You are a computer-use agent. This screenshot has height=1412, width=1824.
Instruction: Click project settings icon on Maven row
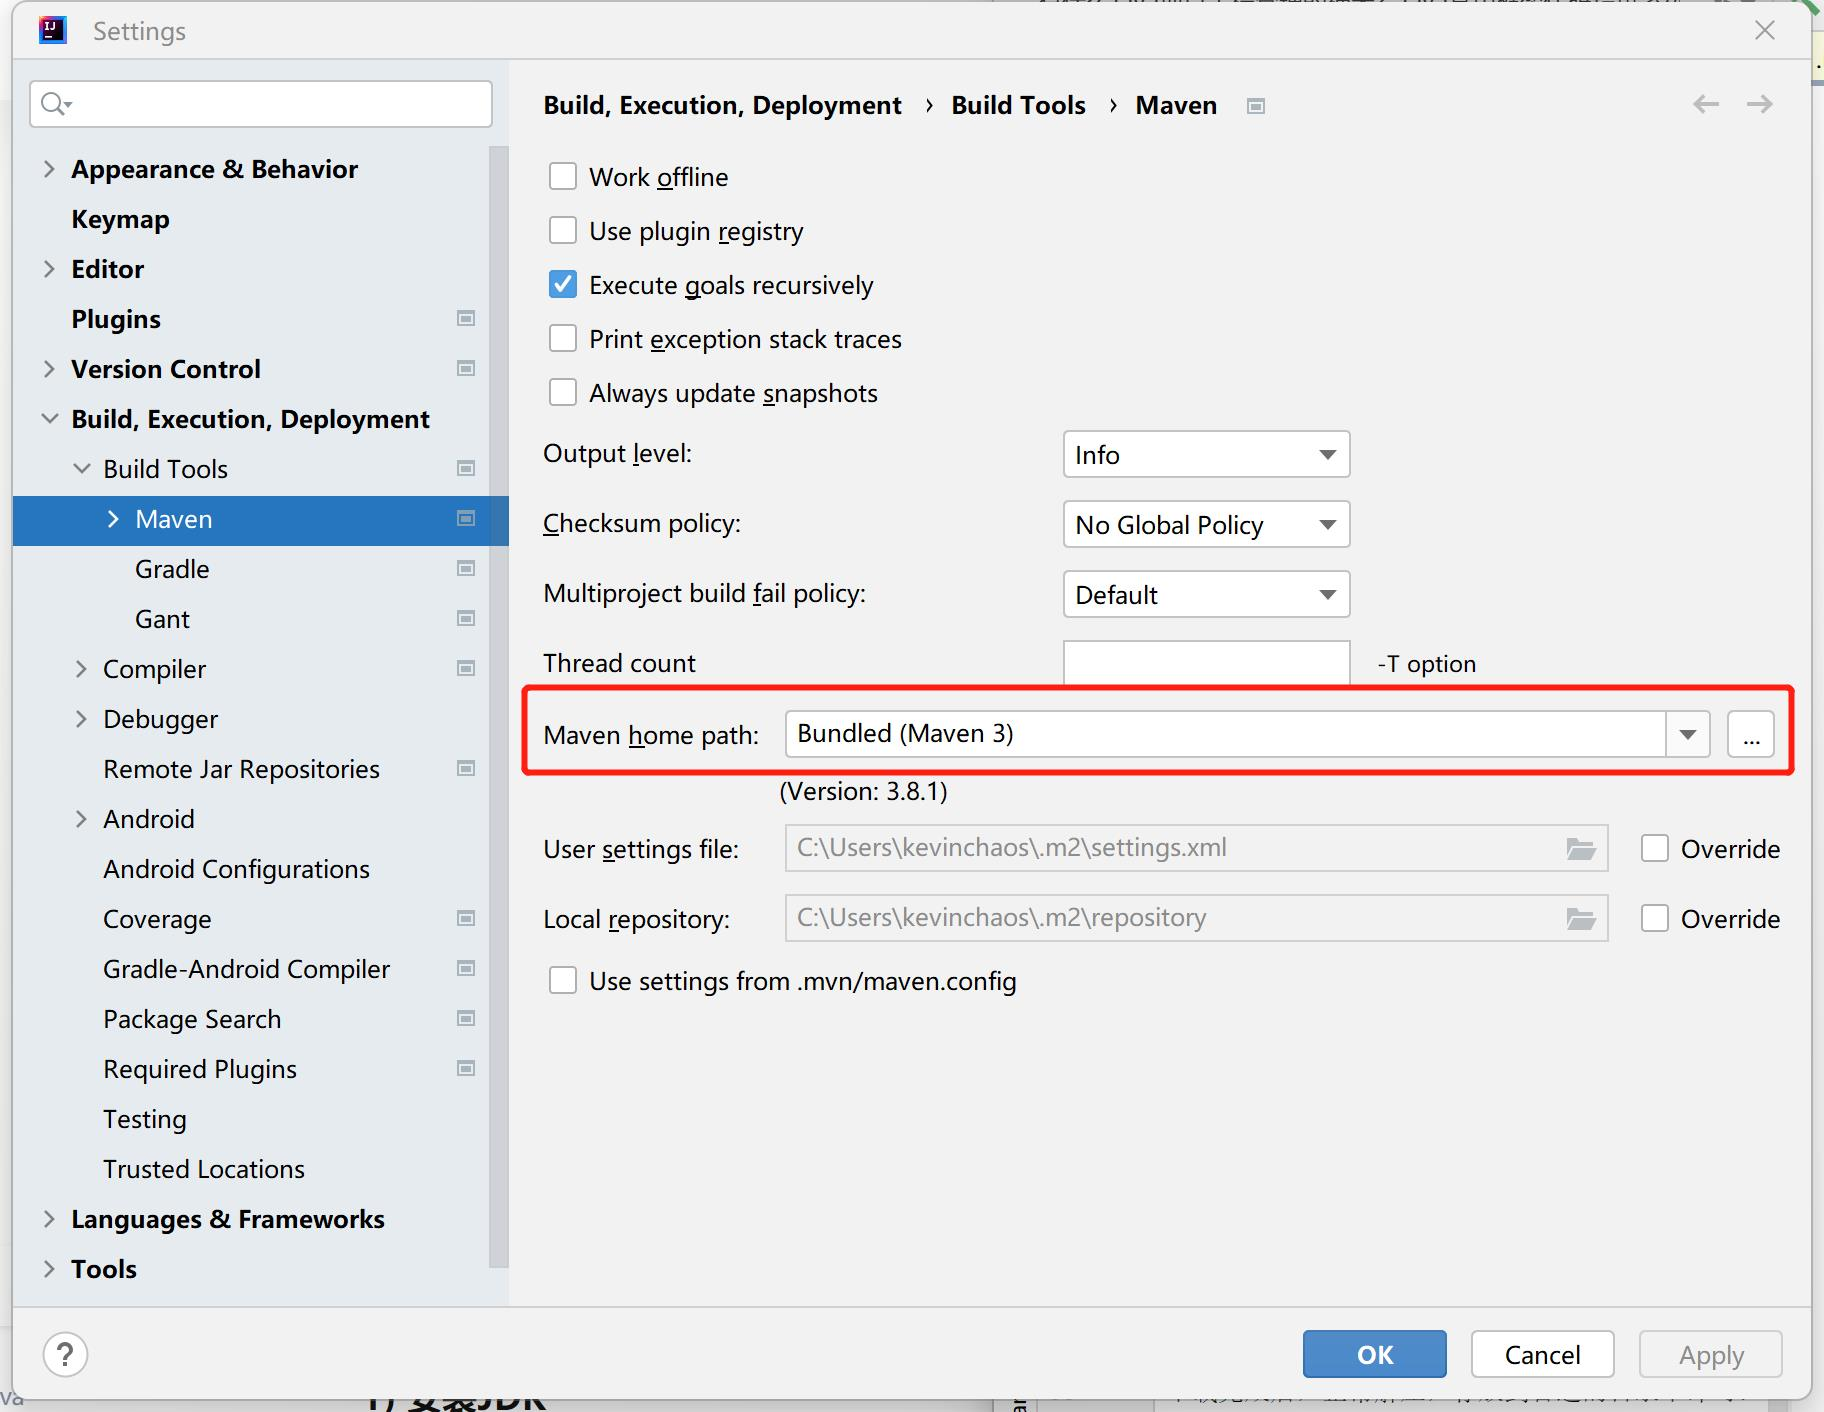coord(465,518)
